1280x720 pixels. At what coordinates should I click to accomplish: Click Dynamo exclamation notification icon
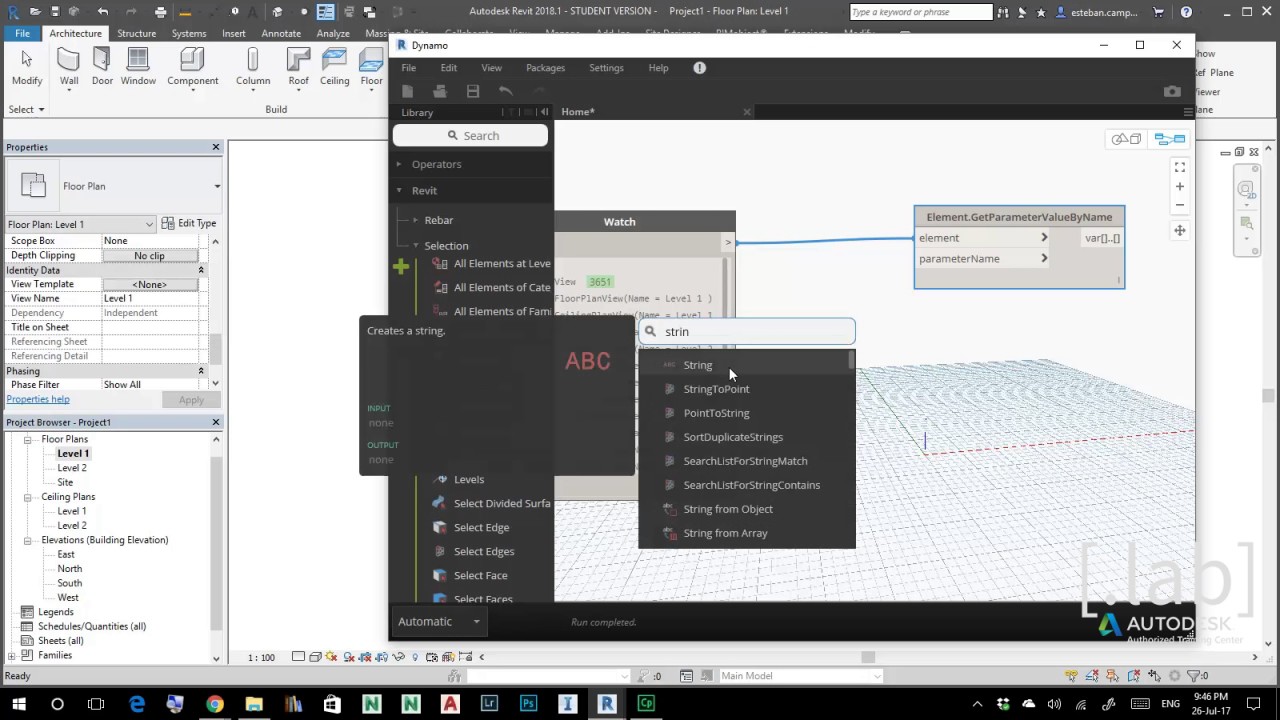[x=699, y=67]
